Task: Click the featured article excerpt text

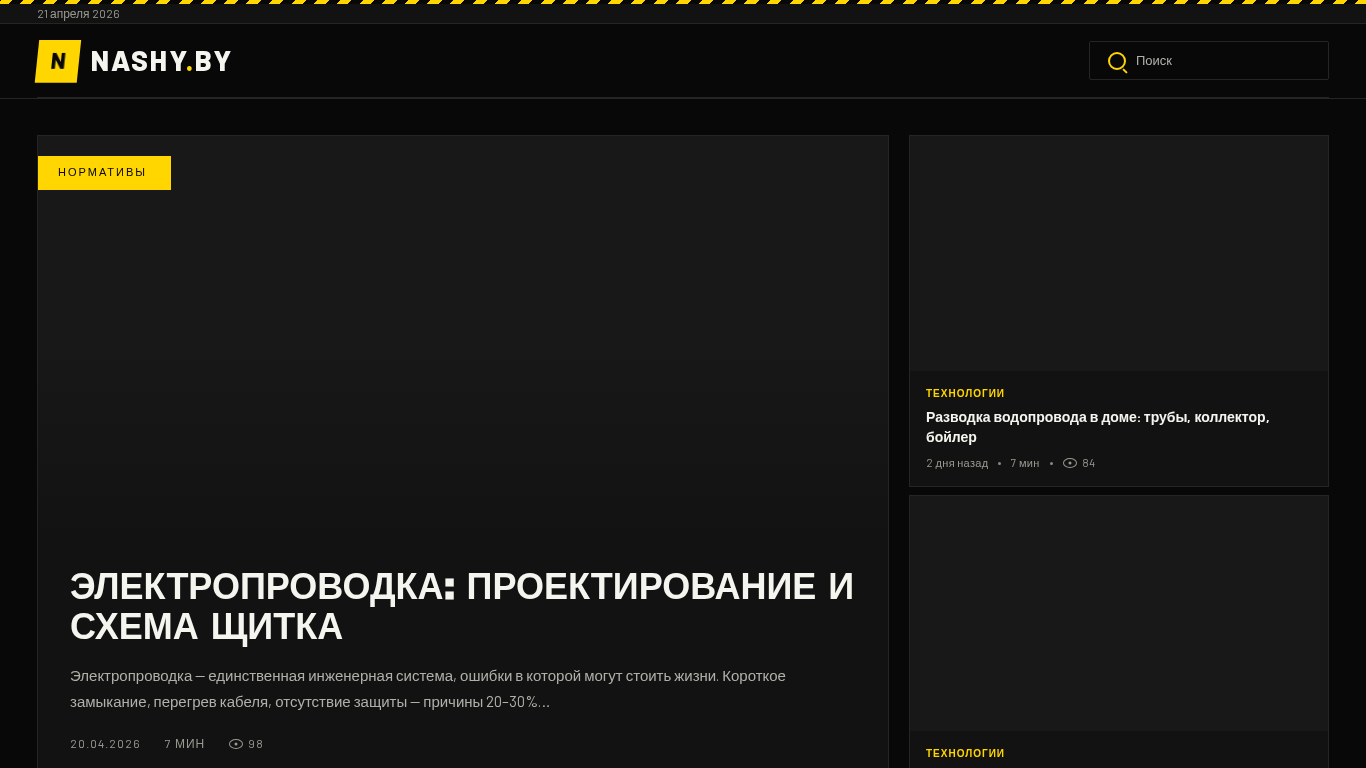Action: click(x=428, y=688)
